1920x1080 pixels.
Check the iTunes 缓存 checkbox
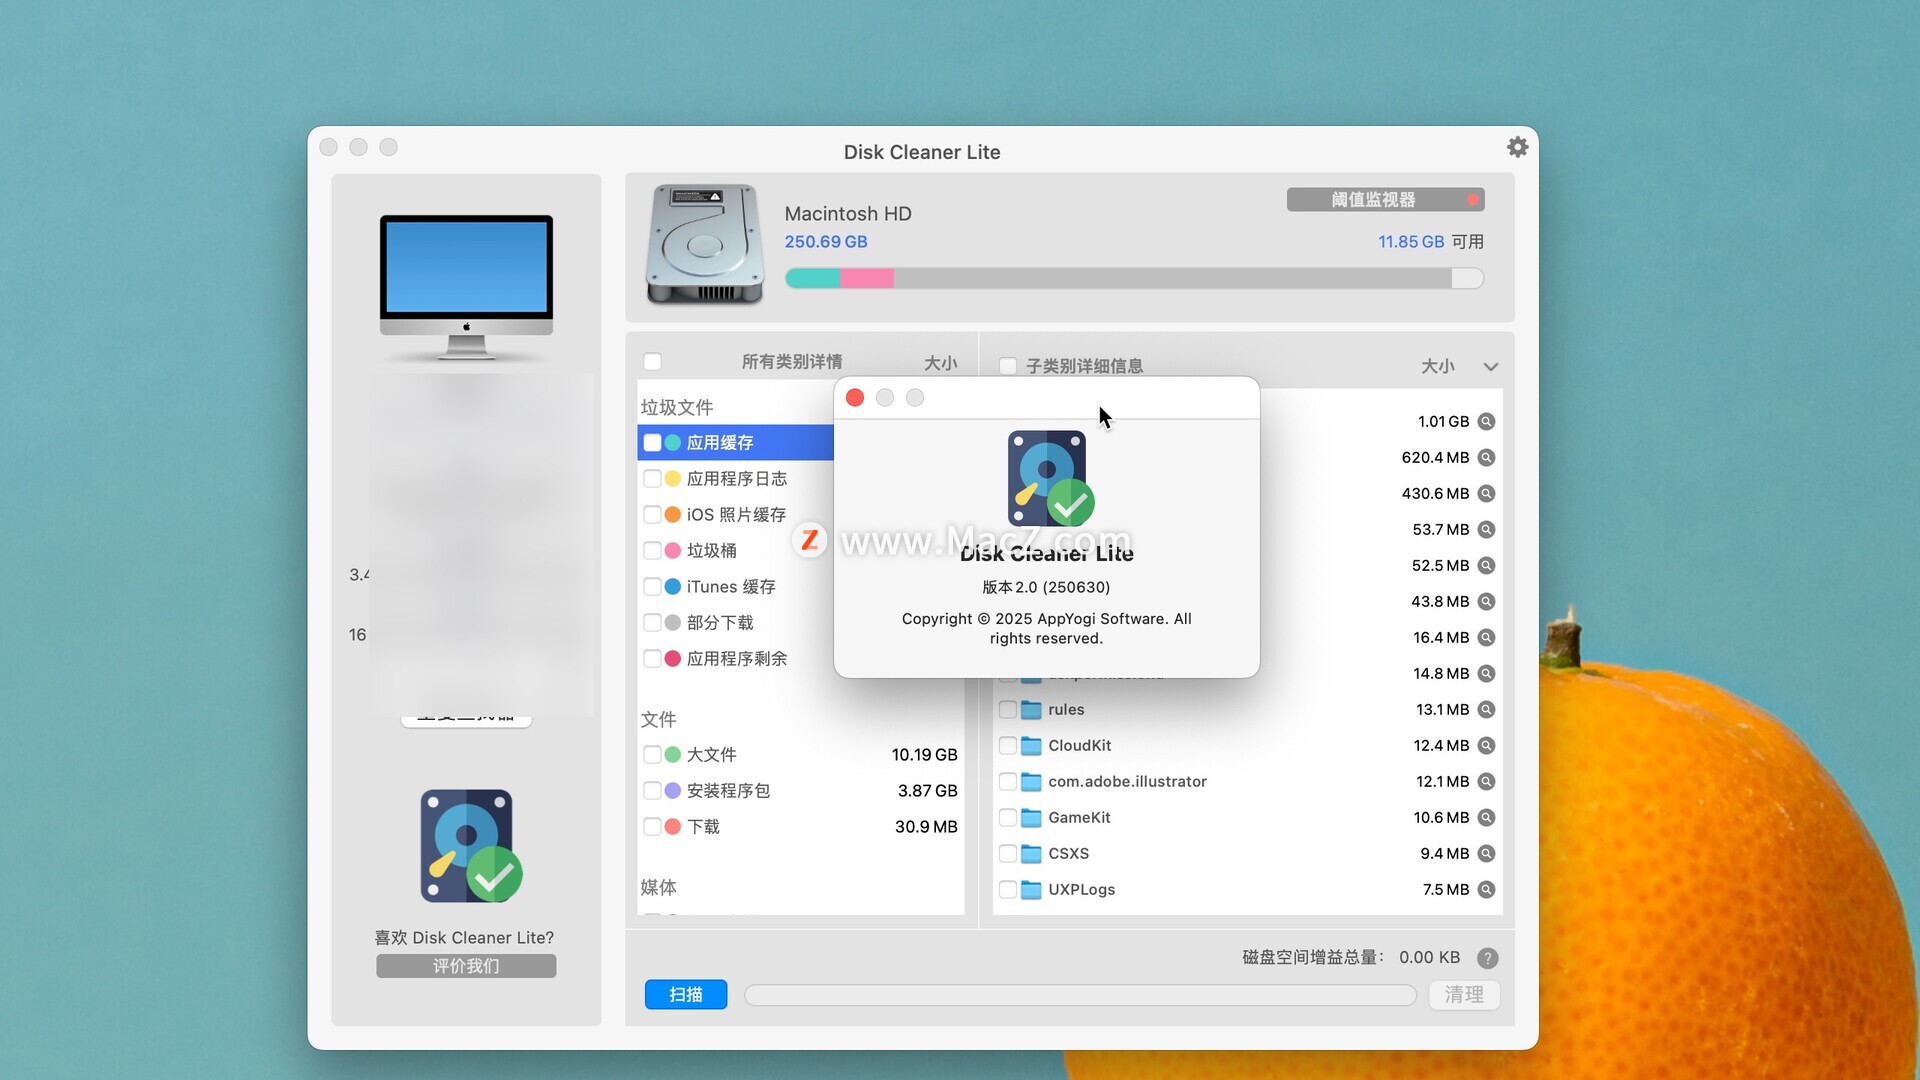(x=652, y=587)
